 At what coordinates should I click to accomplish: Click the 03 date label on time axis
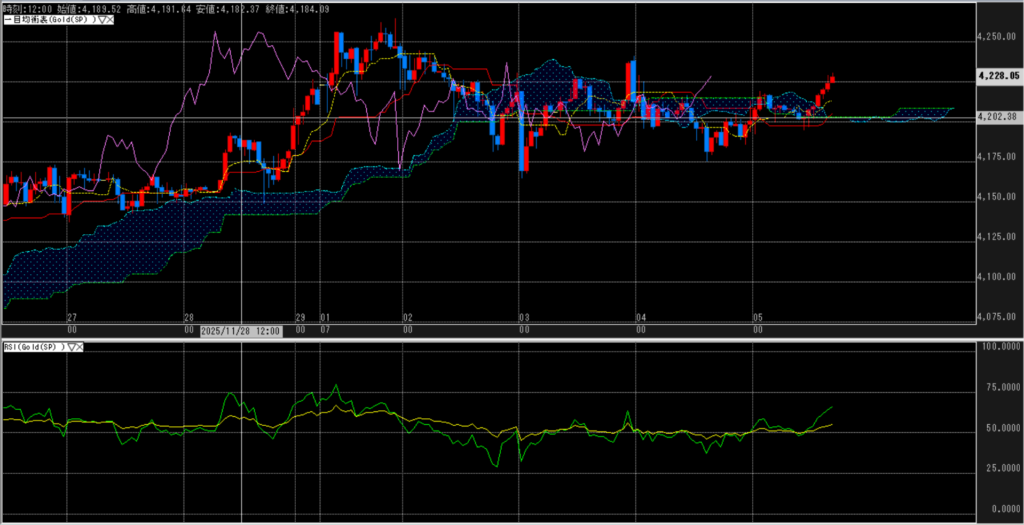(521, 317)
